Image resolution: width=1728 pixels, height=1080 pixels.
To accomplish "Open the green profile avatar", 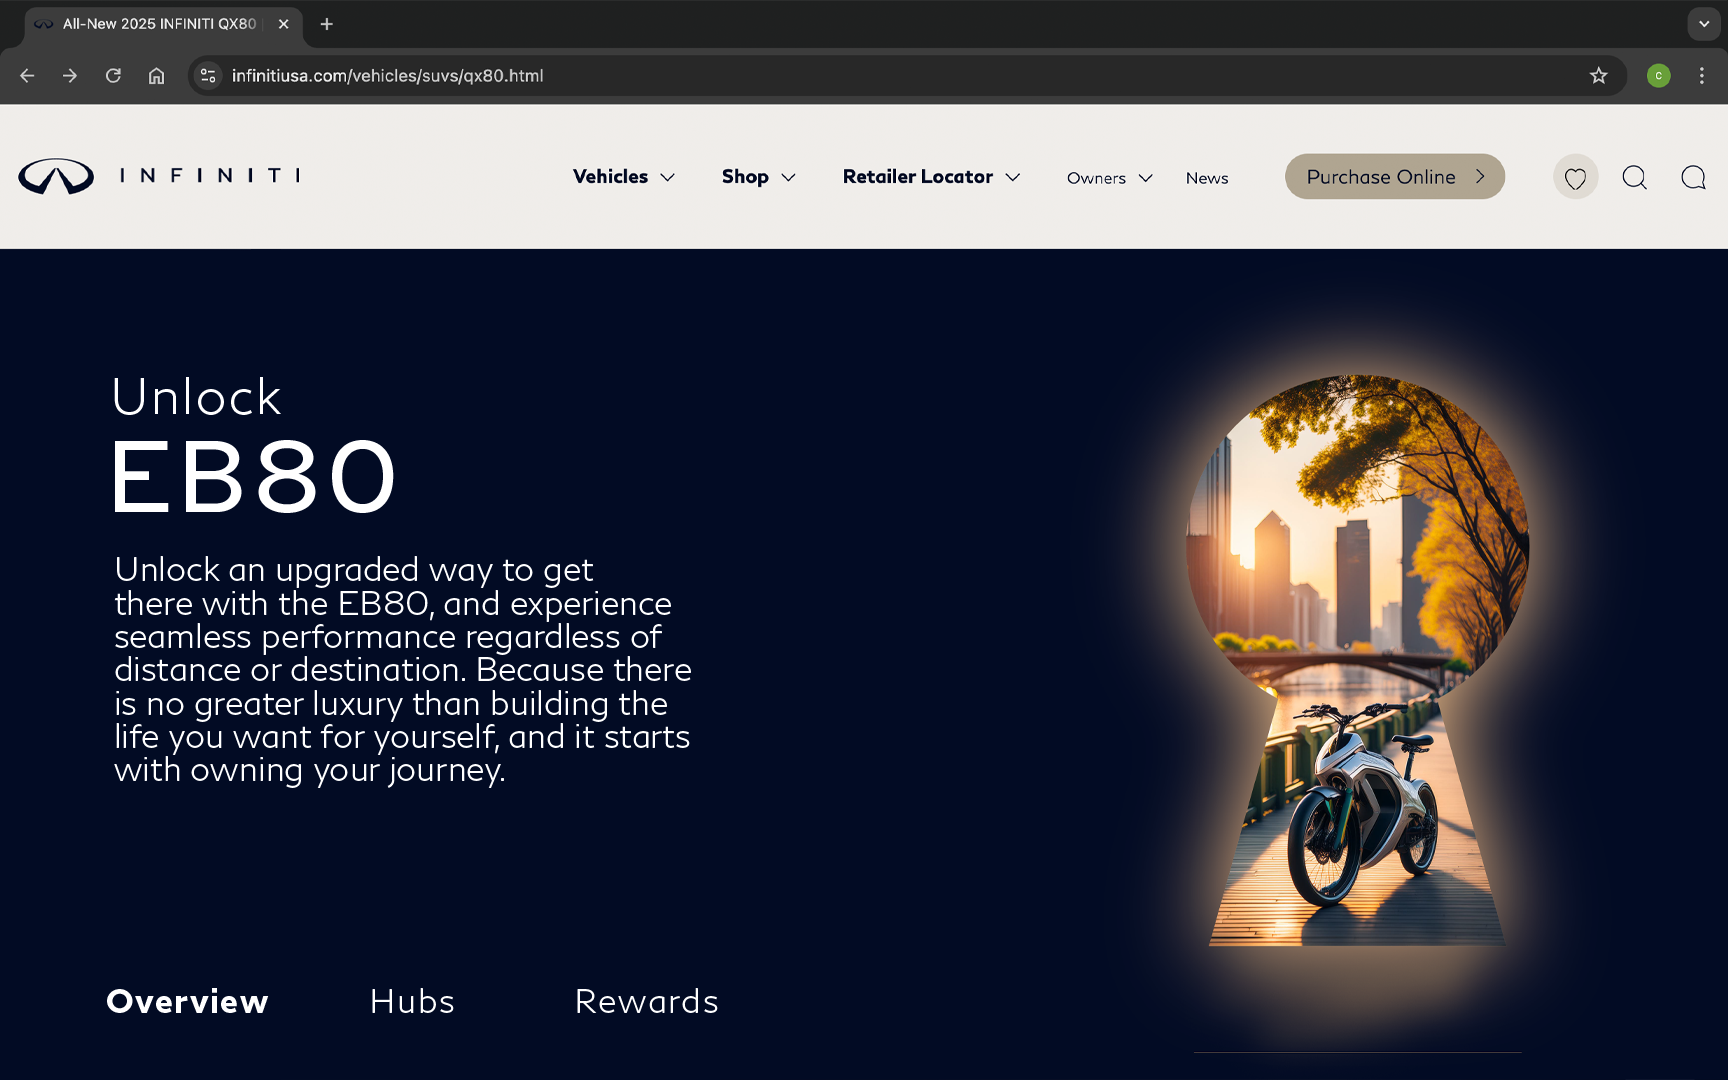I will point(1658,76).
